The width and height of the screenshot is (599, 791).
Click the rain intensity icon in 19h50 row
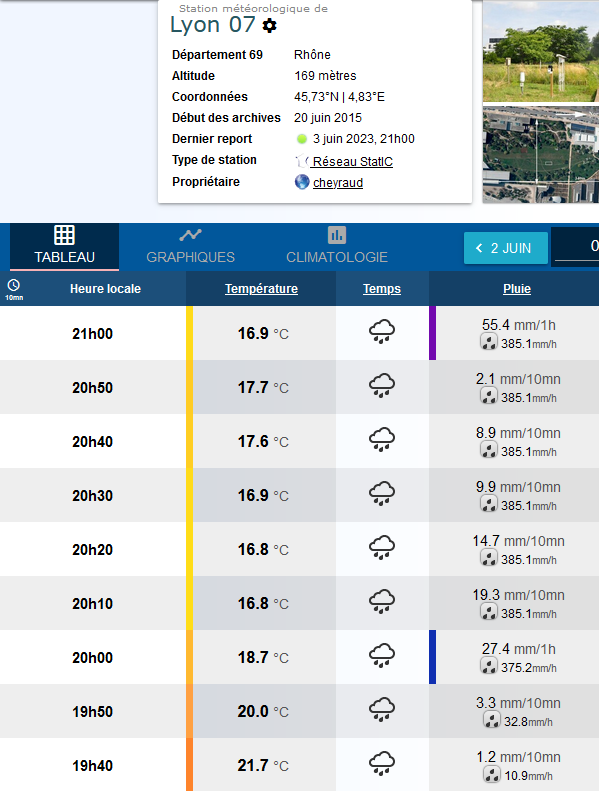(x=492, y=721)
